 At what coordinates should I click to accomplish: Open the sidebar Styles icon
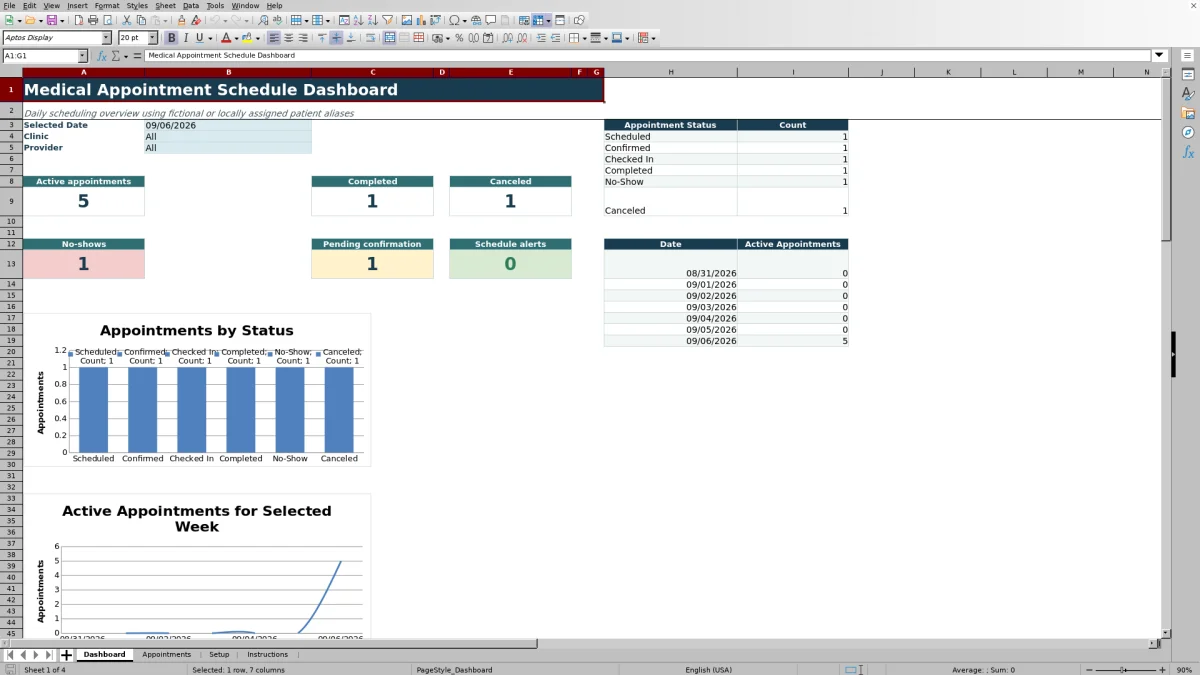(x=1188, y=94)
